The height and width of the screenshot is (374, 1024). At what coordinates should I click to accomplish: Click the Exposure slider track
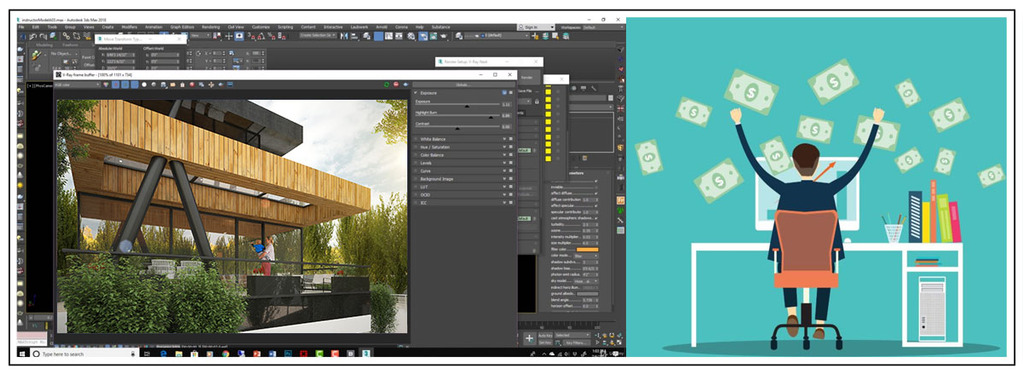click(x=458, y=104)
